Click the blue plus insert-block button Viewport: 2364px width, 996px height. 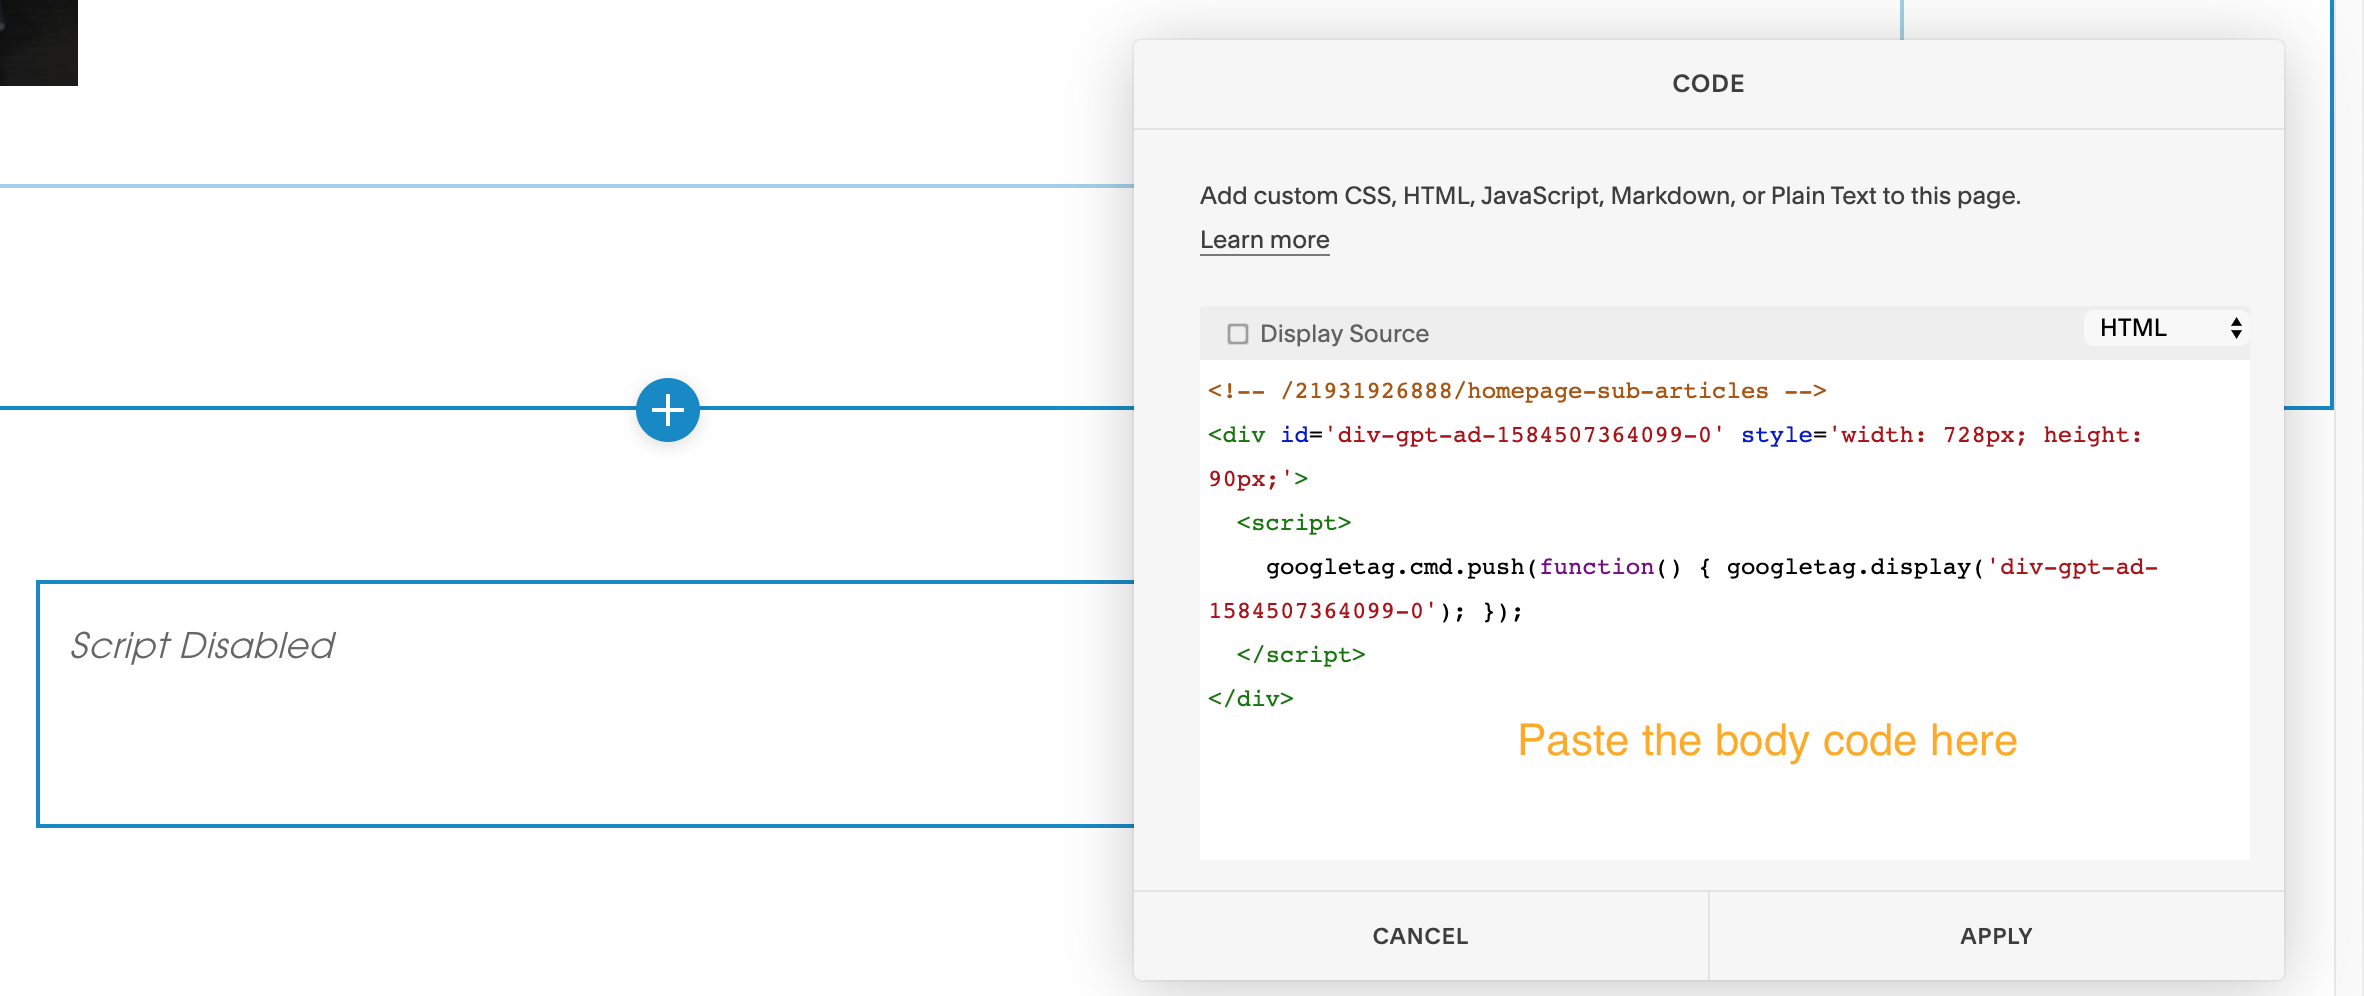[x=668, y=410]
